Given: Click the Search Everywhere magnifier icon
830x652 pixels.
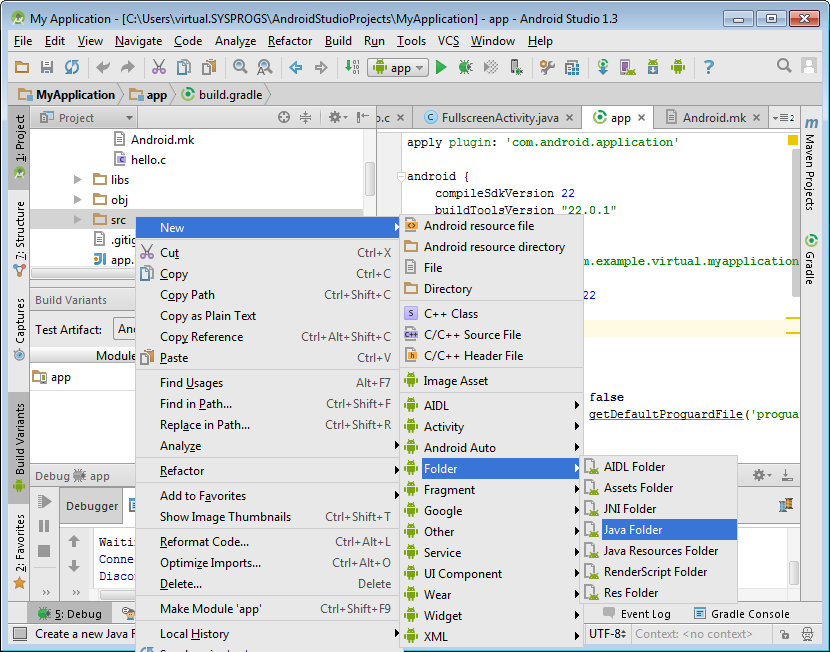Looking at the screenshot, I should coord(784,66).
